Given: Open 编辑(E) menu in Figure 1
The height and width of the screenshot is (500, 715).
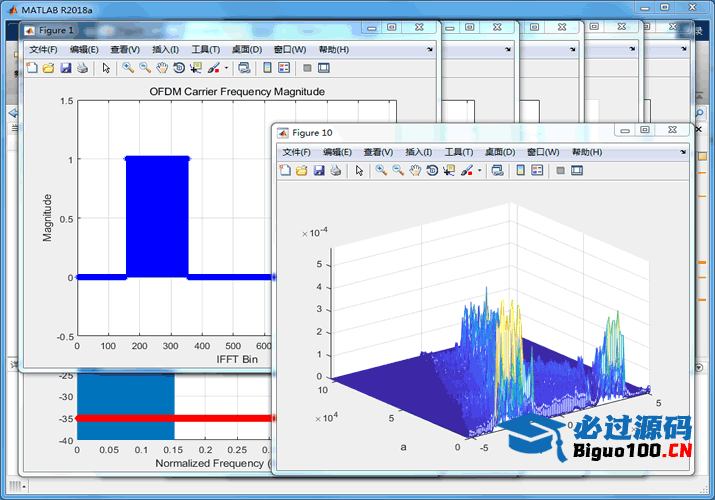Looking at the screenshot, I should click(x=83, y=50).
